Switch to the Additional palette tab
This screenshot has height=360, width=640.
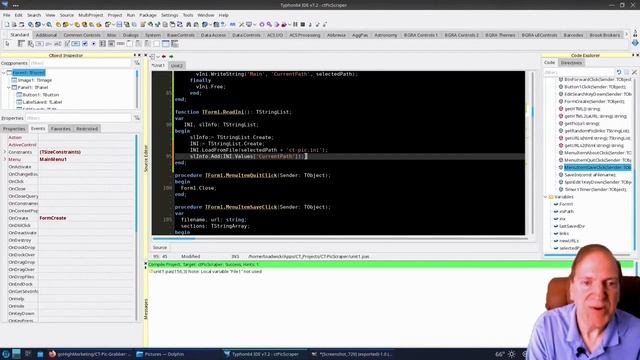point(46,35)
